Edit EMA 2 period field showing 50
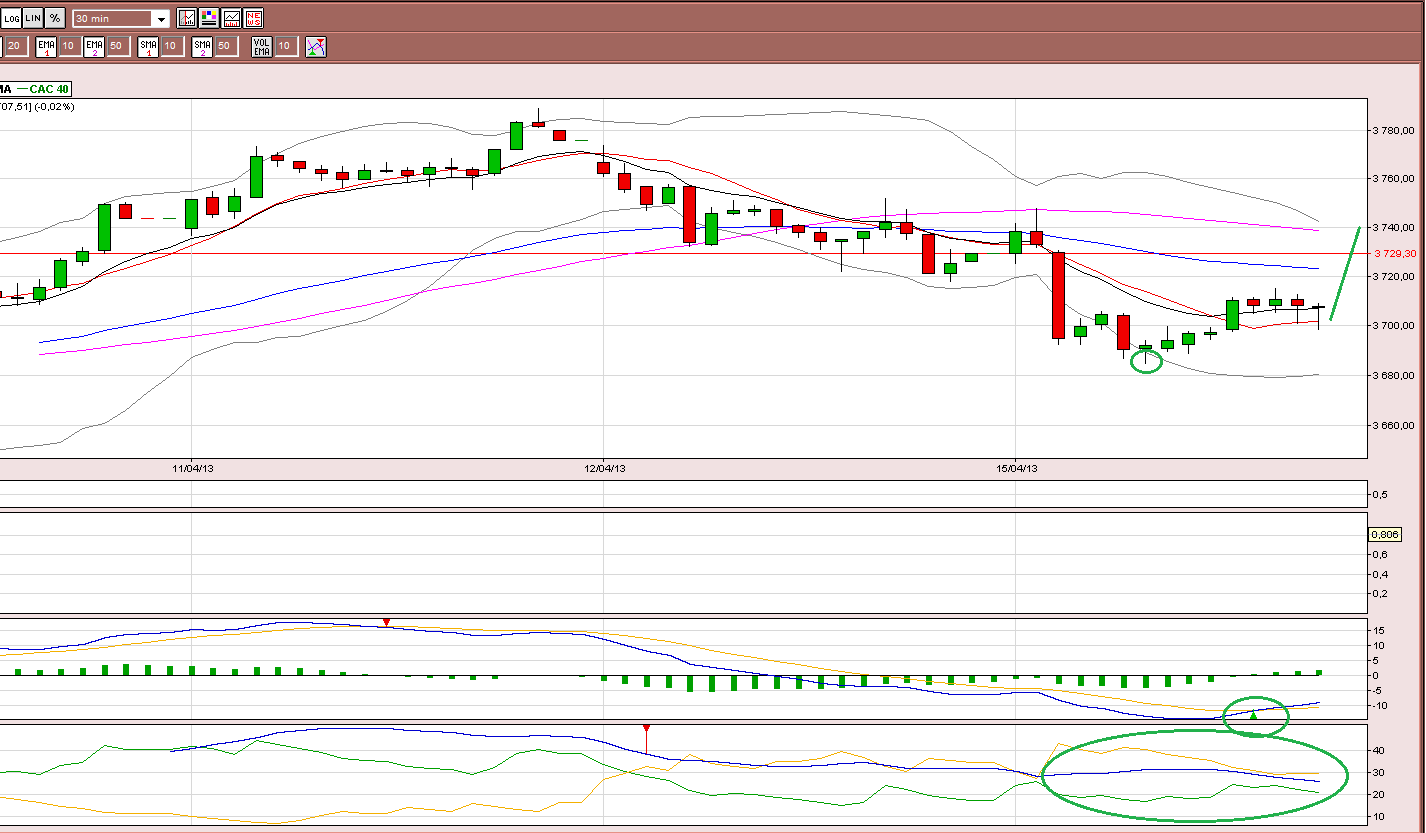The image size is (1426, 833). pyautogui.click(x=117, y=46)
